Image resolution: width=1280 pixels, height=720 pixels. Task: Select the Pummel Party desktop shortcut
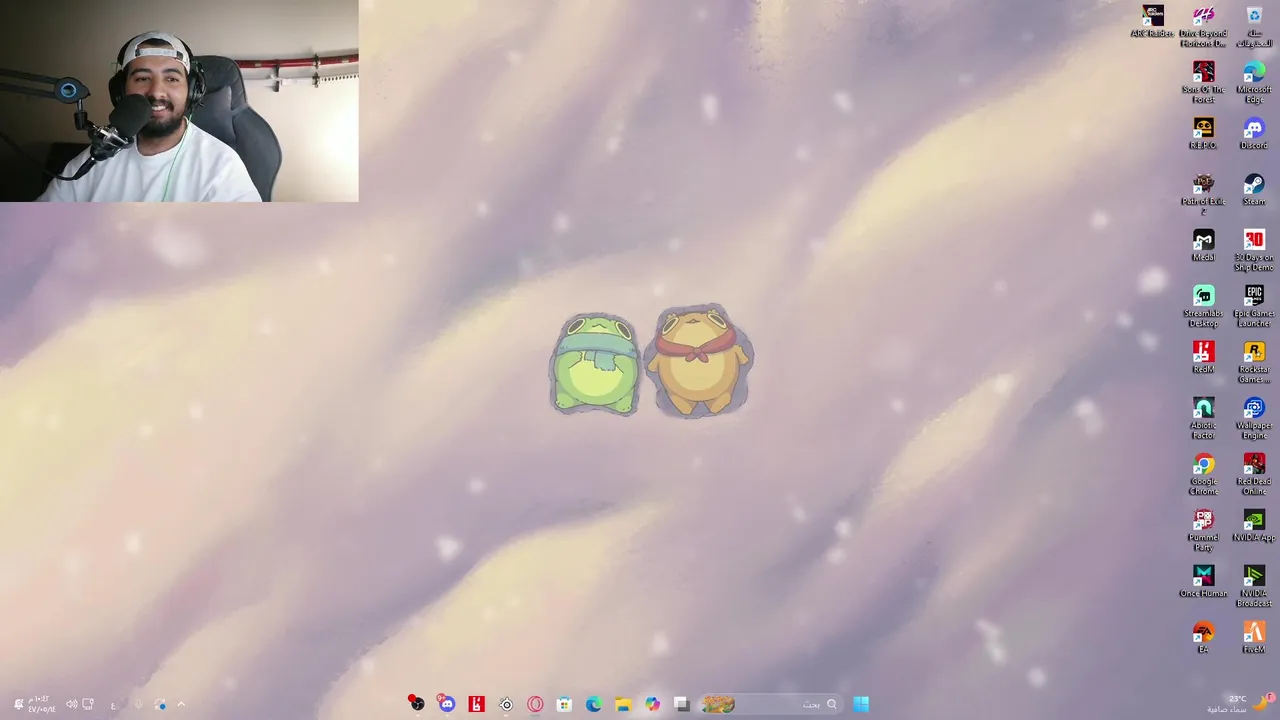(1203, 530)
